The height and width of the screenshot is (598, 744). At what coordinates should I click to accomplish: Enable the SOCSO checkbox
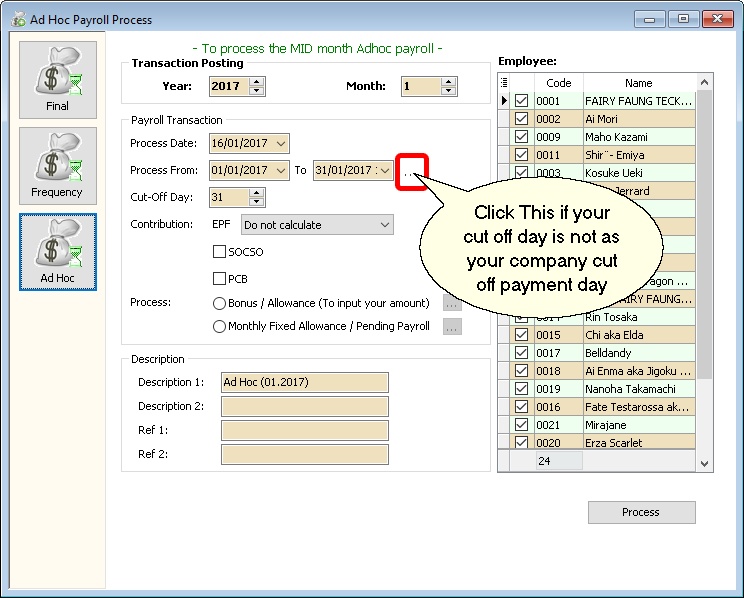tap(220, 252)
